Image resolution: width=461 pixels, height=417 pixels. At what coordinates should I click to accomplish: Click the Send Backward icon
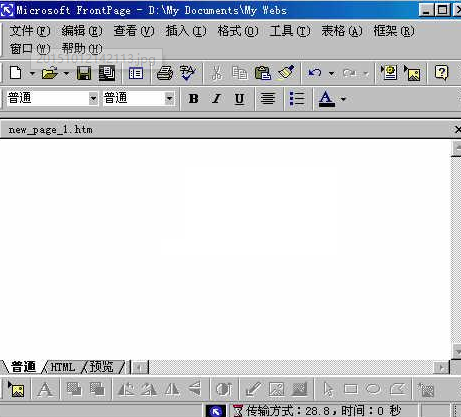pos(97,389)
